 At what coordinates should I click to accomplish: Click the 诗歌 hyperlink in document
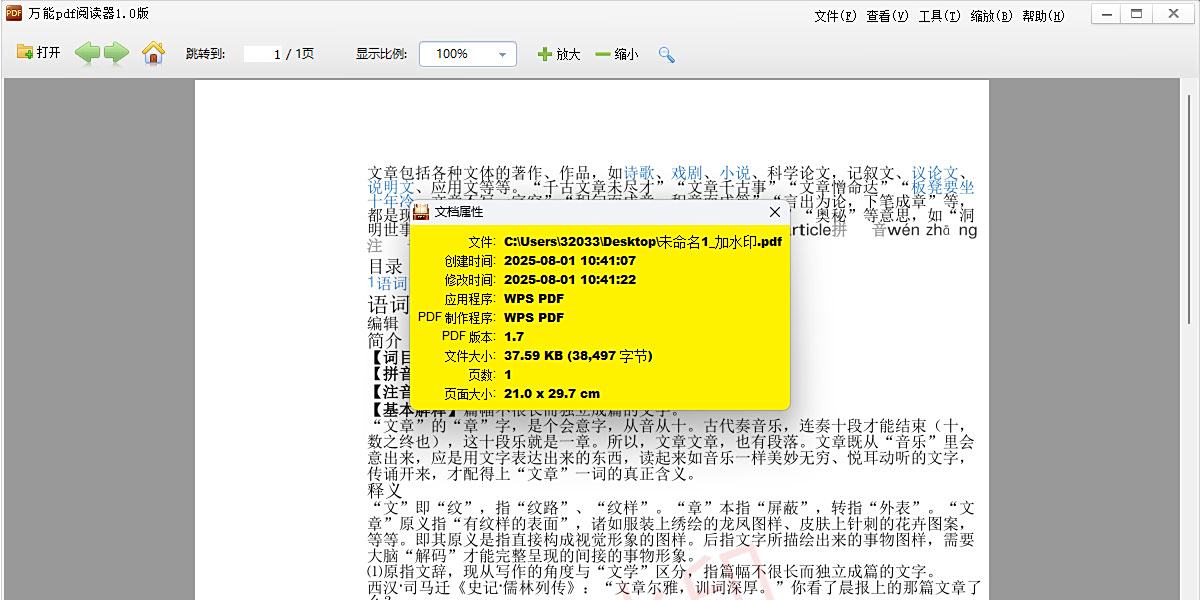[x=640, y=173]
